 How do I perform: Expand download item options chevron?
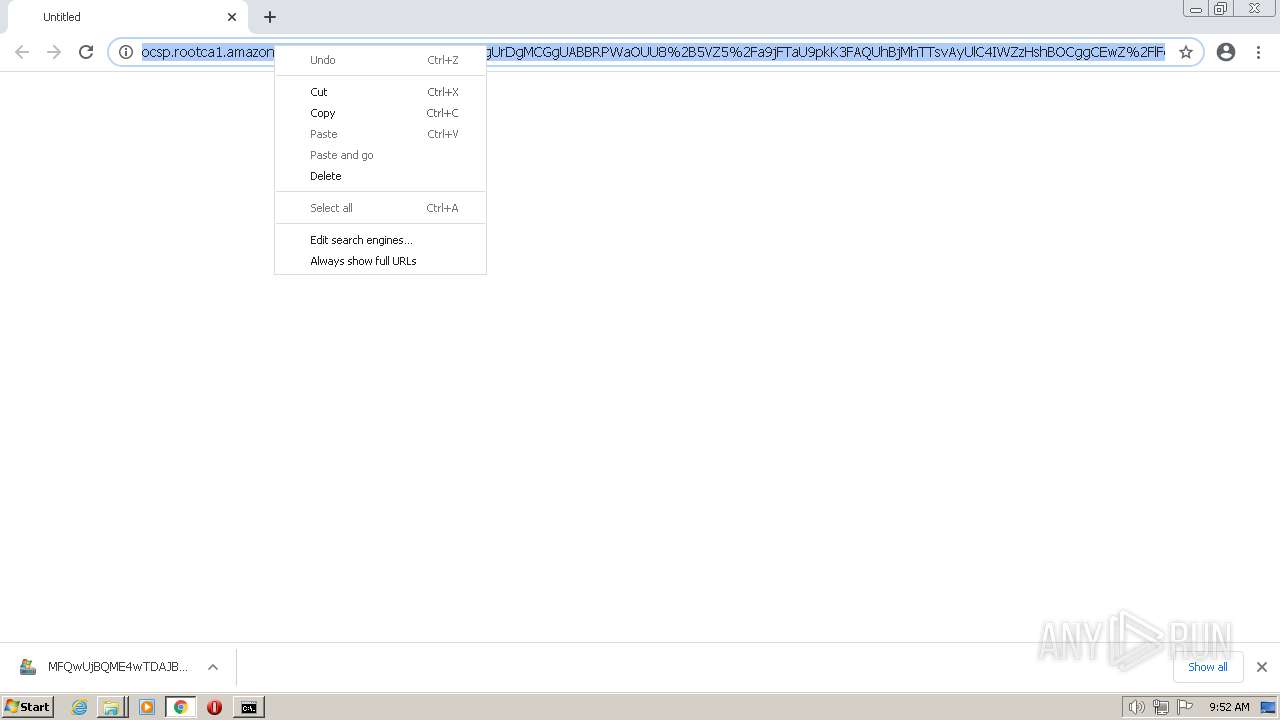coord(213,667)
